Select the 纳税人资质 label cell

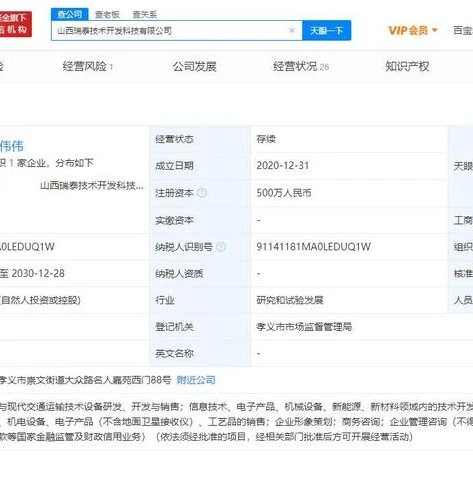click(200, 273)
